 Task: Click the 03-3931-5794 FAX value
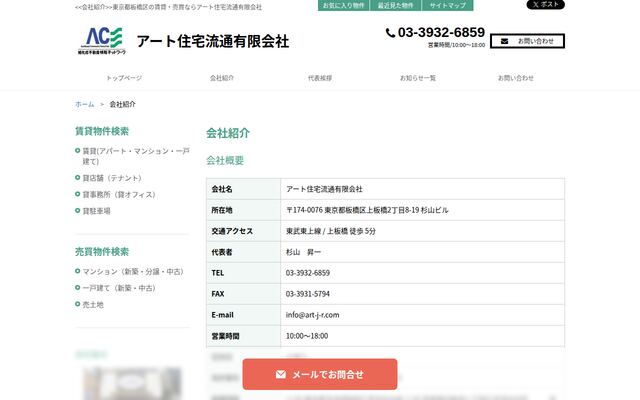click(x=307, y=294)
